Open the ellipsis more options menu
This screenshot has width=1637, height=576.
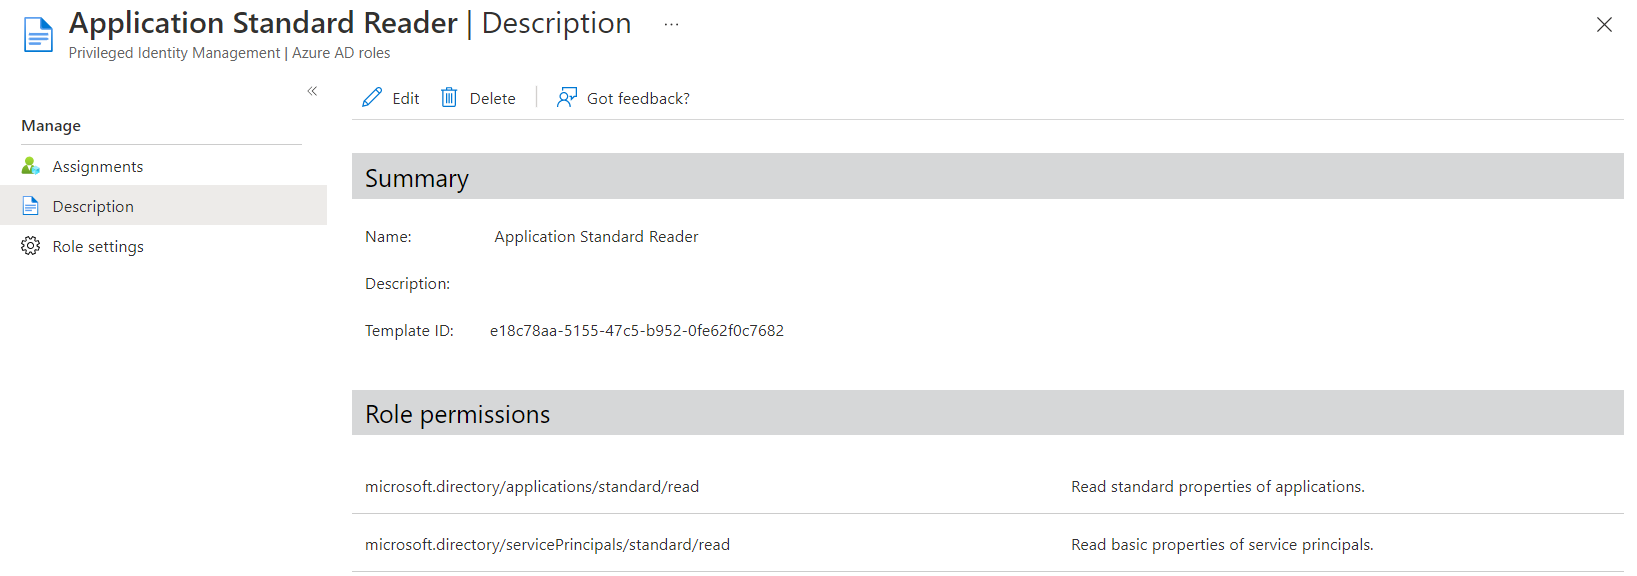click(671, 24)
